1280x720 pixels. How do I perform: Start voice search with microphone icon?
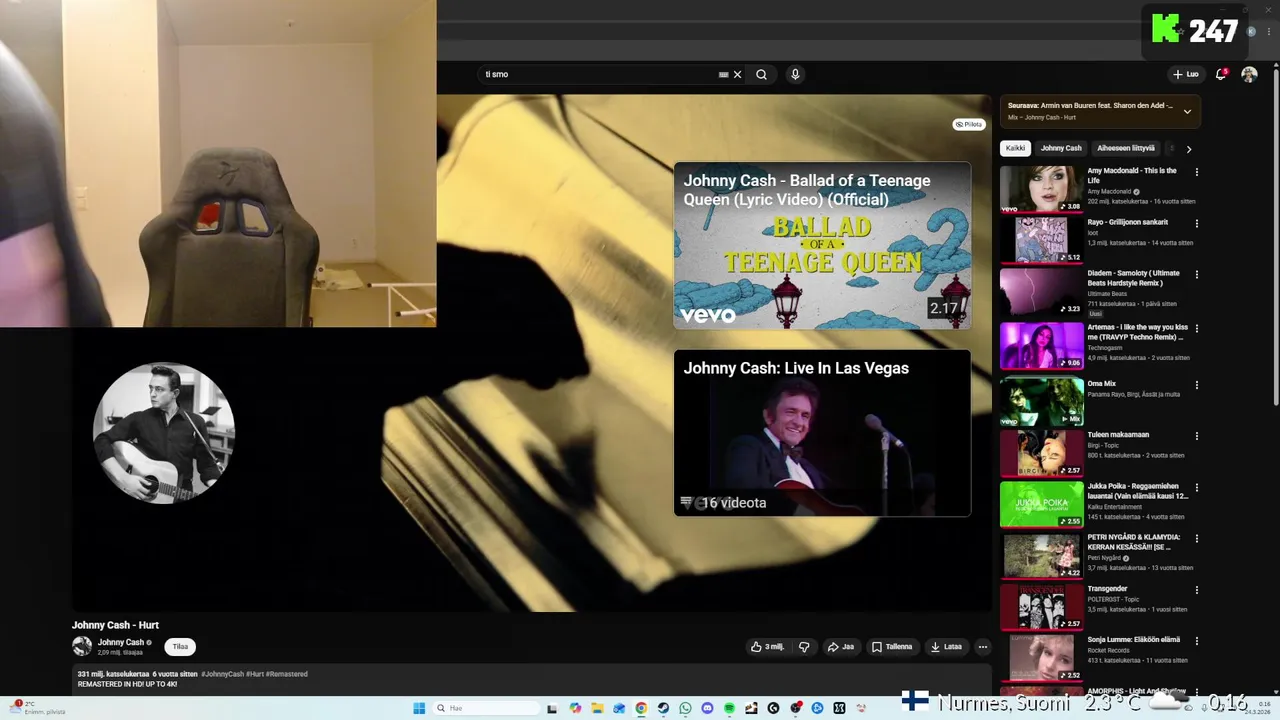click(795, 74)
